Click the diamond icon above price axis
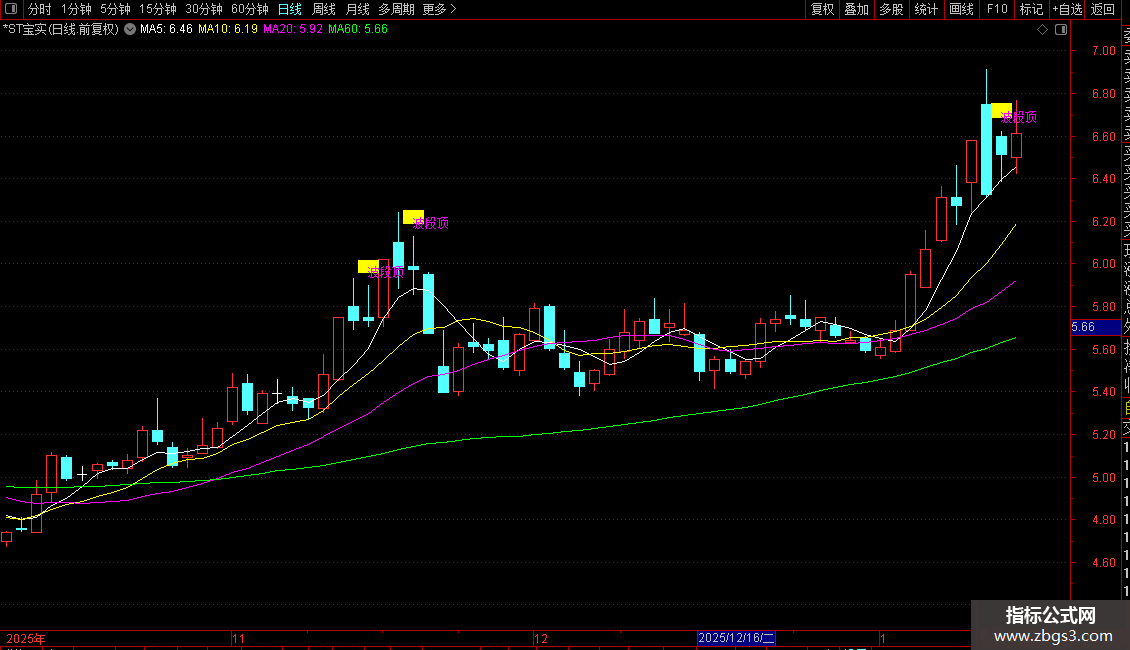This screenshot has height=650, width=1130. tap(1042, 30)
